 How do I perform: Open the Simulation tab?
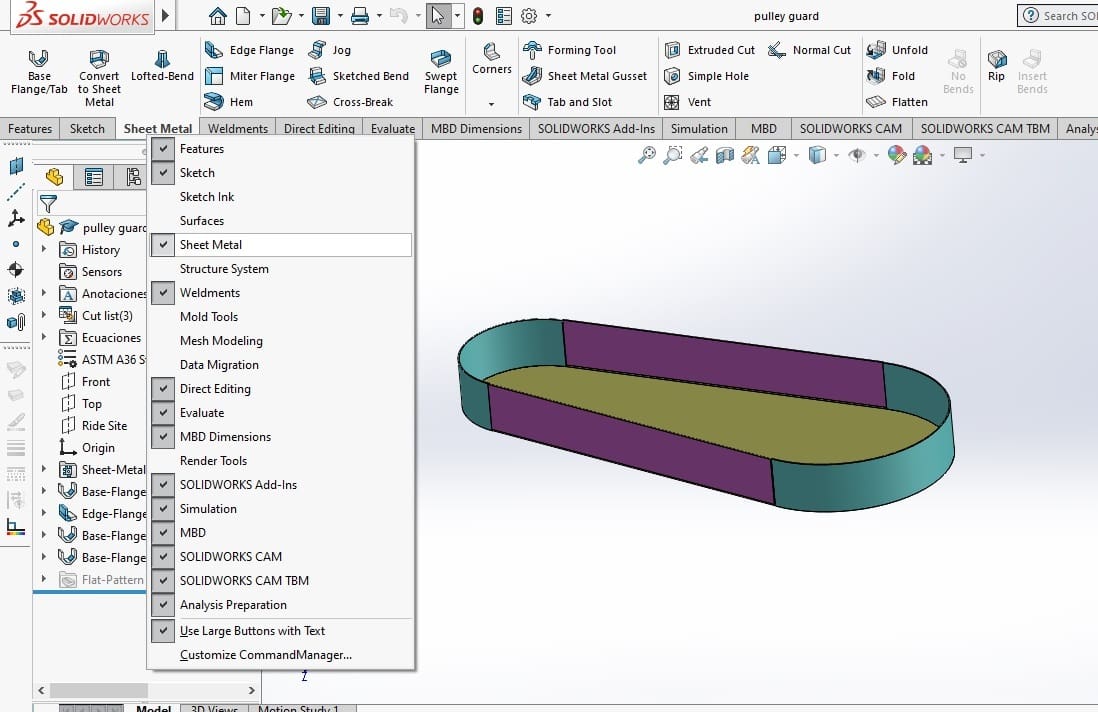point(699,129)
